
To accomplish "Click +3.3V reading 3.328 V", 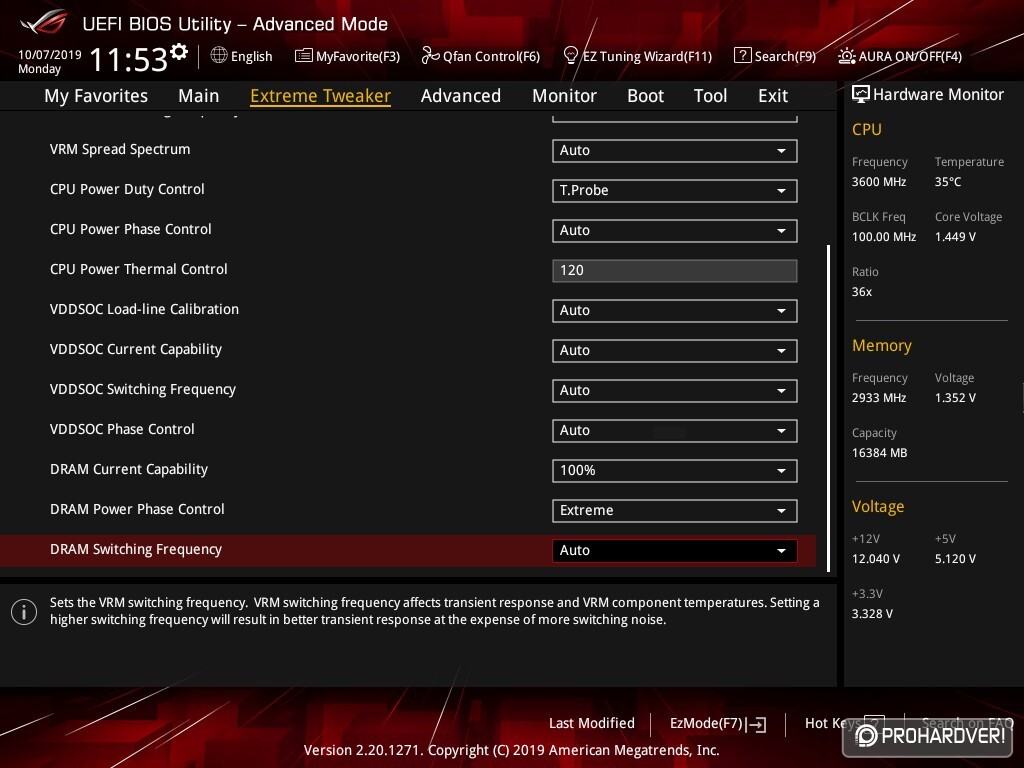I will [872, 614].
